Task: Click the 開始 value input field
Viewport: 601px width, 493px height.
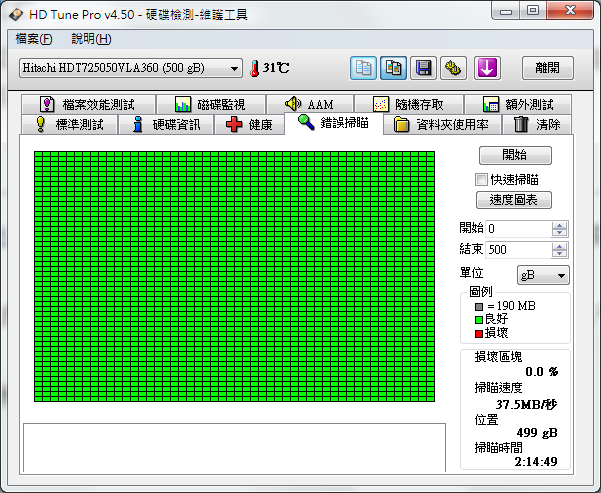Action: click(x=518, y=229)
